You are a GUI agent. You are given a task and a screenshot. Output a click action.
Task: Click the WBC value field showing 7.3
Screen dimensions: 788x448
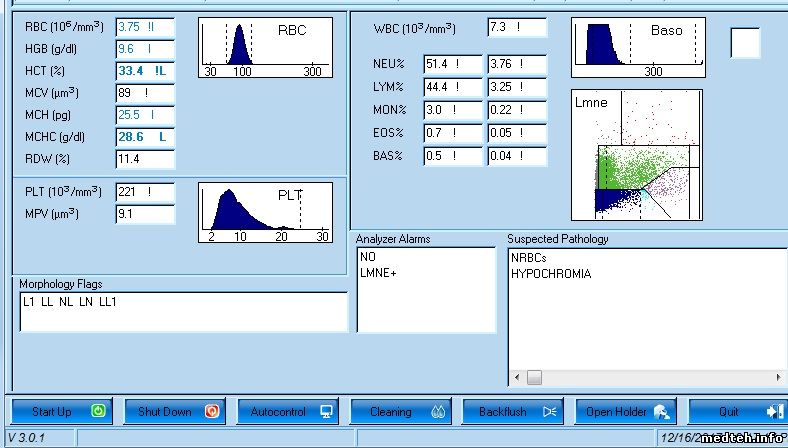[x=517, y=27]
